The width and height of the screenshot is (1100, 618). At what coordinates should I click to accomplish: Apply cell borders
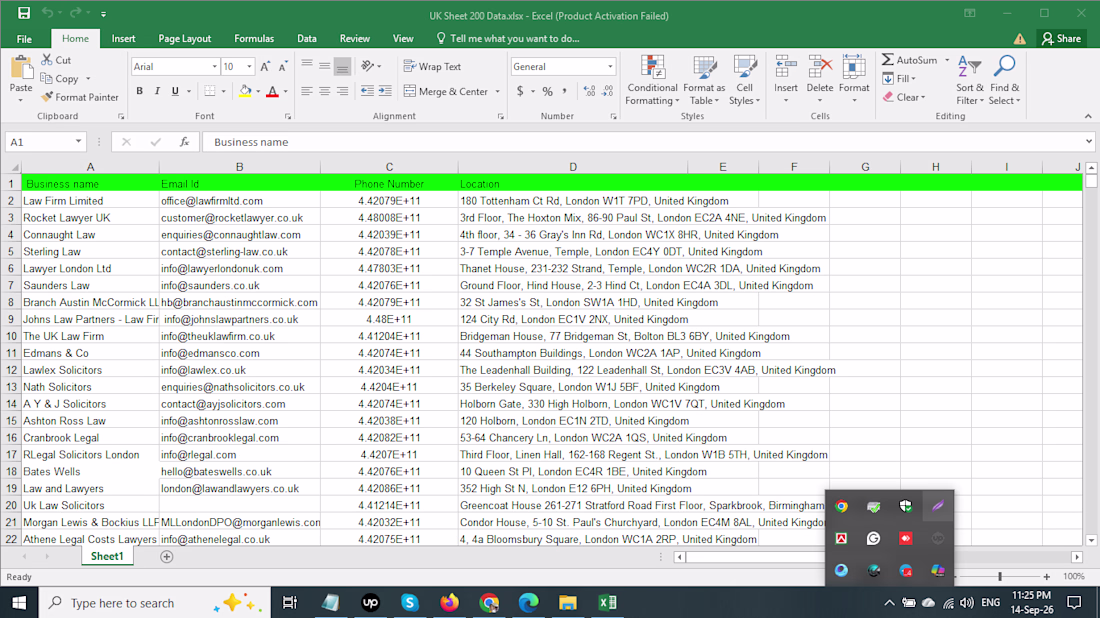210,91
